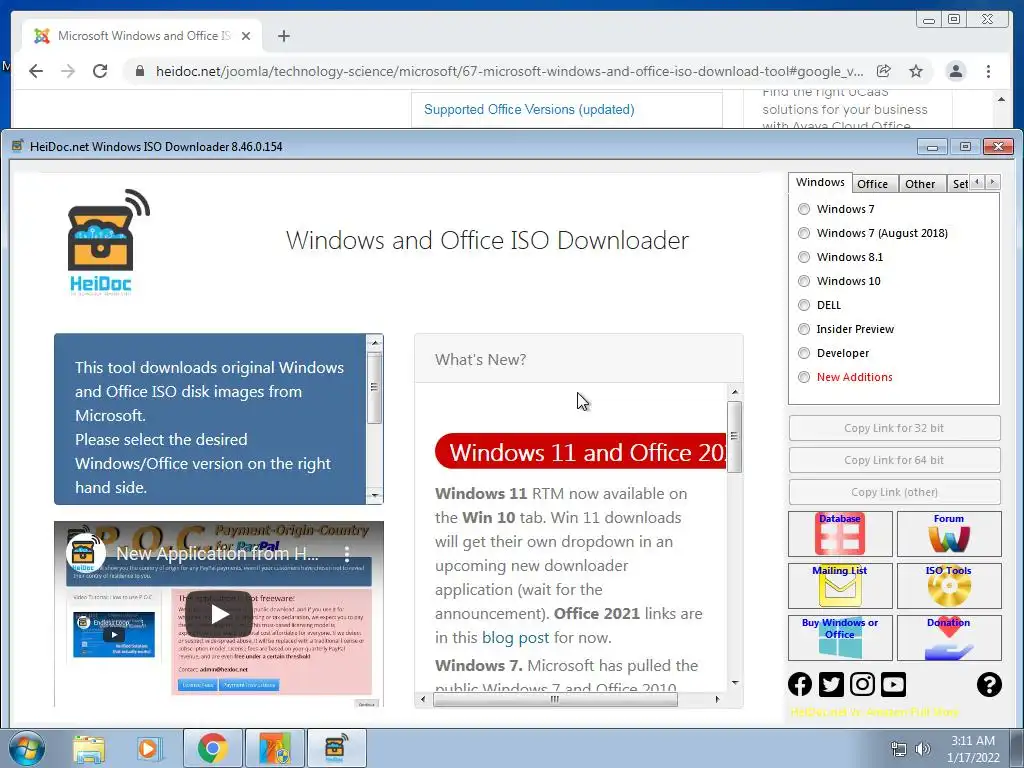Open Chrome three-dot menu
The width and height of the screenshot is (1024, 768).
click(x=988, y=71)
